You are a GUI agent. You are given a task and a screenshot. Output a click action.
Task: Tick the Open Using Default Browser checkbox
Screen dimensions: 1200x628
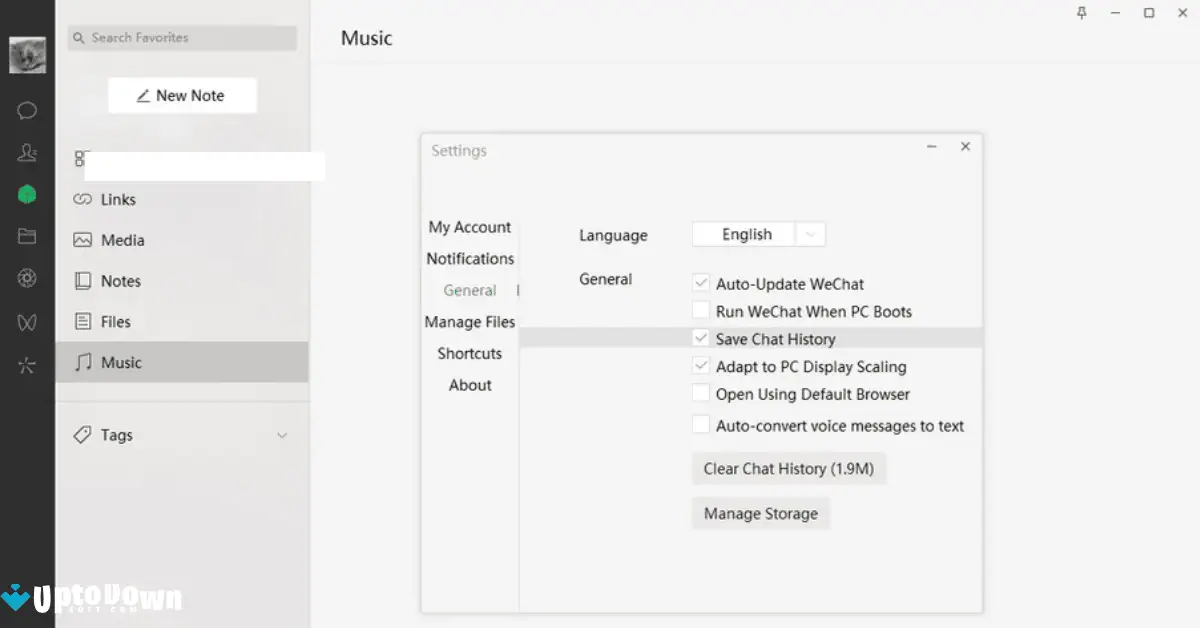coord(701,394)
